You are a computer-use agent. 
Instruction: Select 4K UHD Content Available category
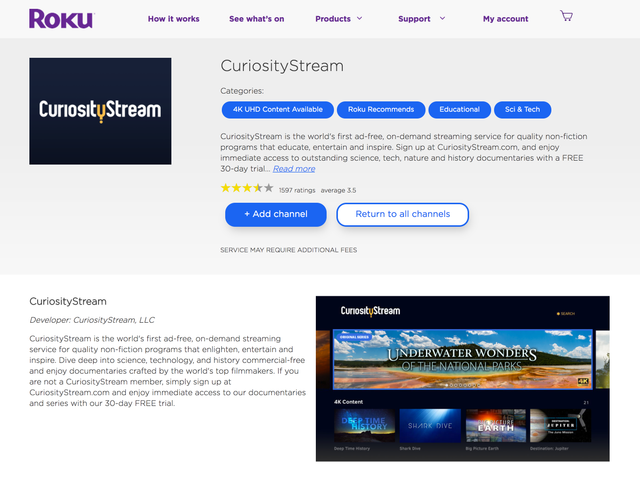275,109
